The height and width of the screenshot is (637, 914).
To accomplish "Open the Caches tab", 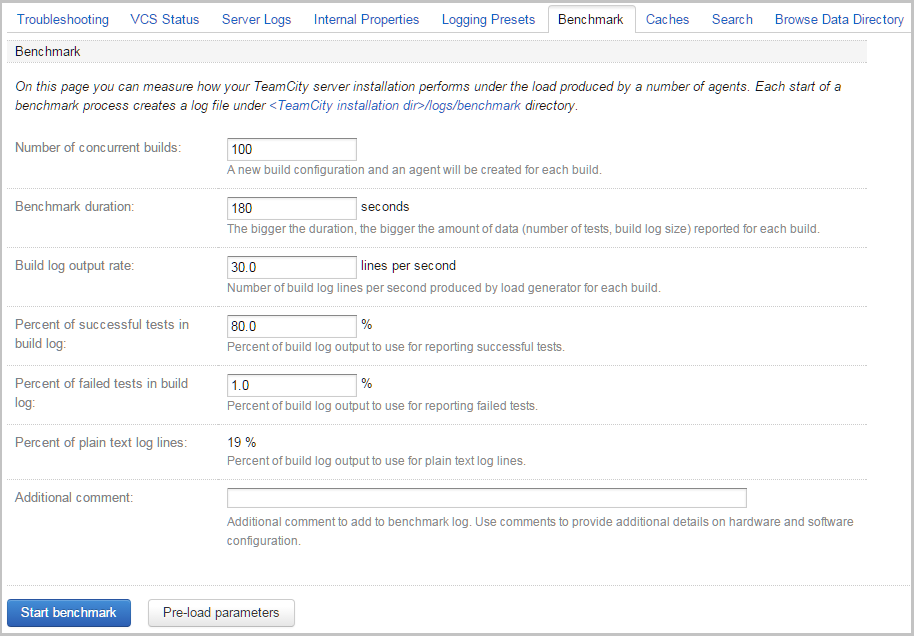I will point(667,20).
